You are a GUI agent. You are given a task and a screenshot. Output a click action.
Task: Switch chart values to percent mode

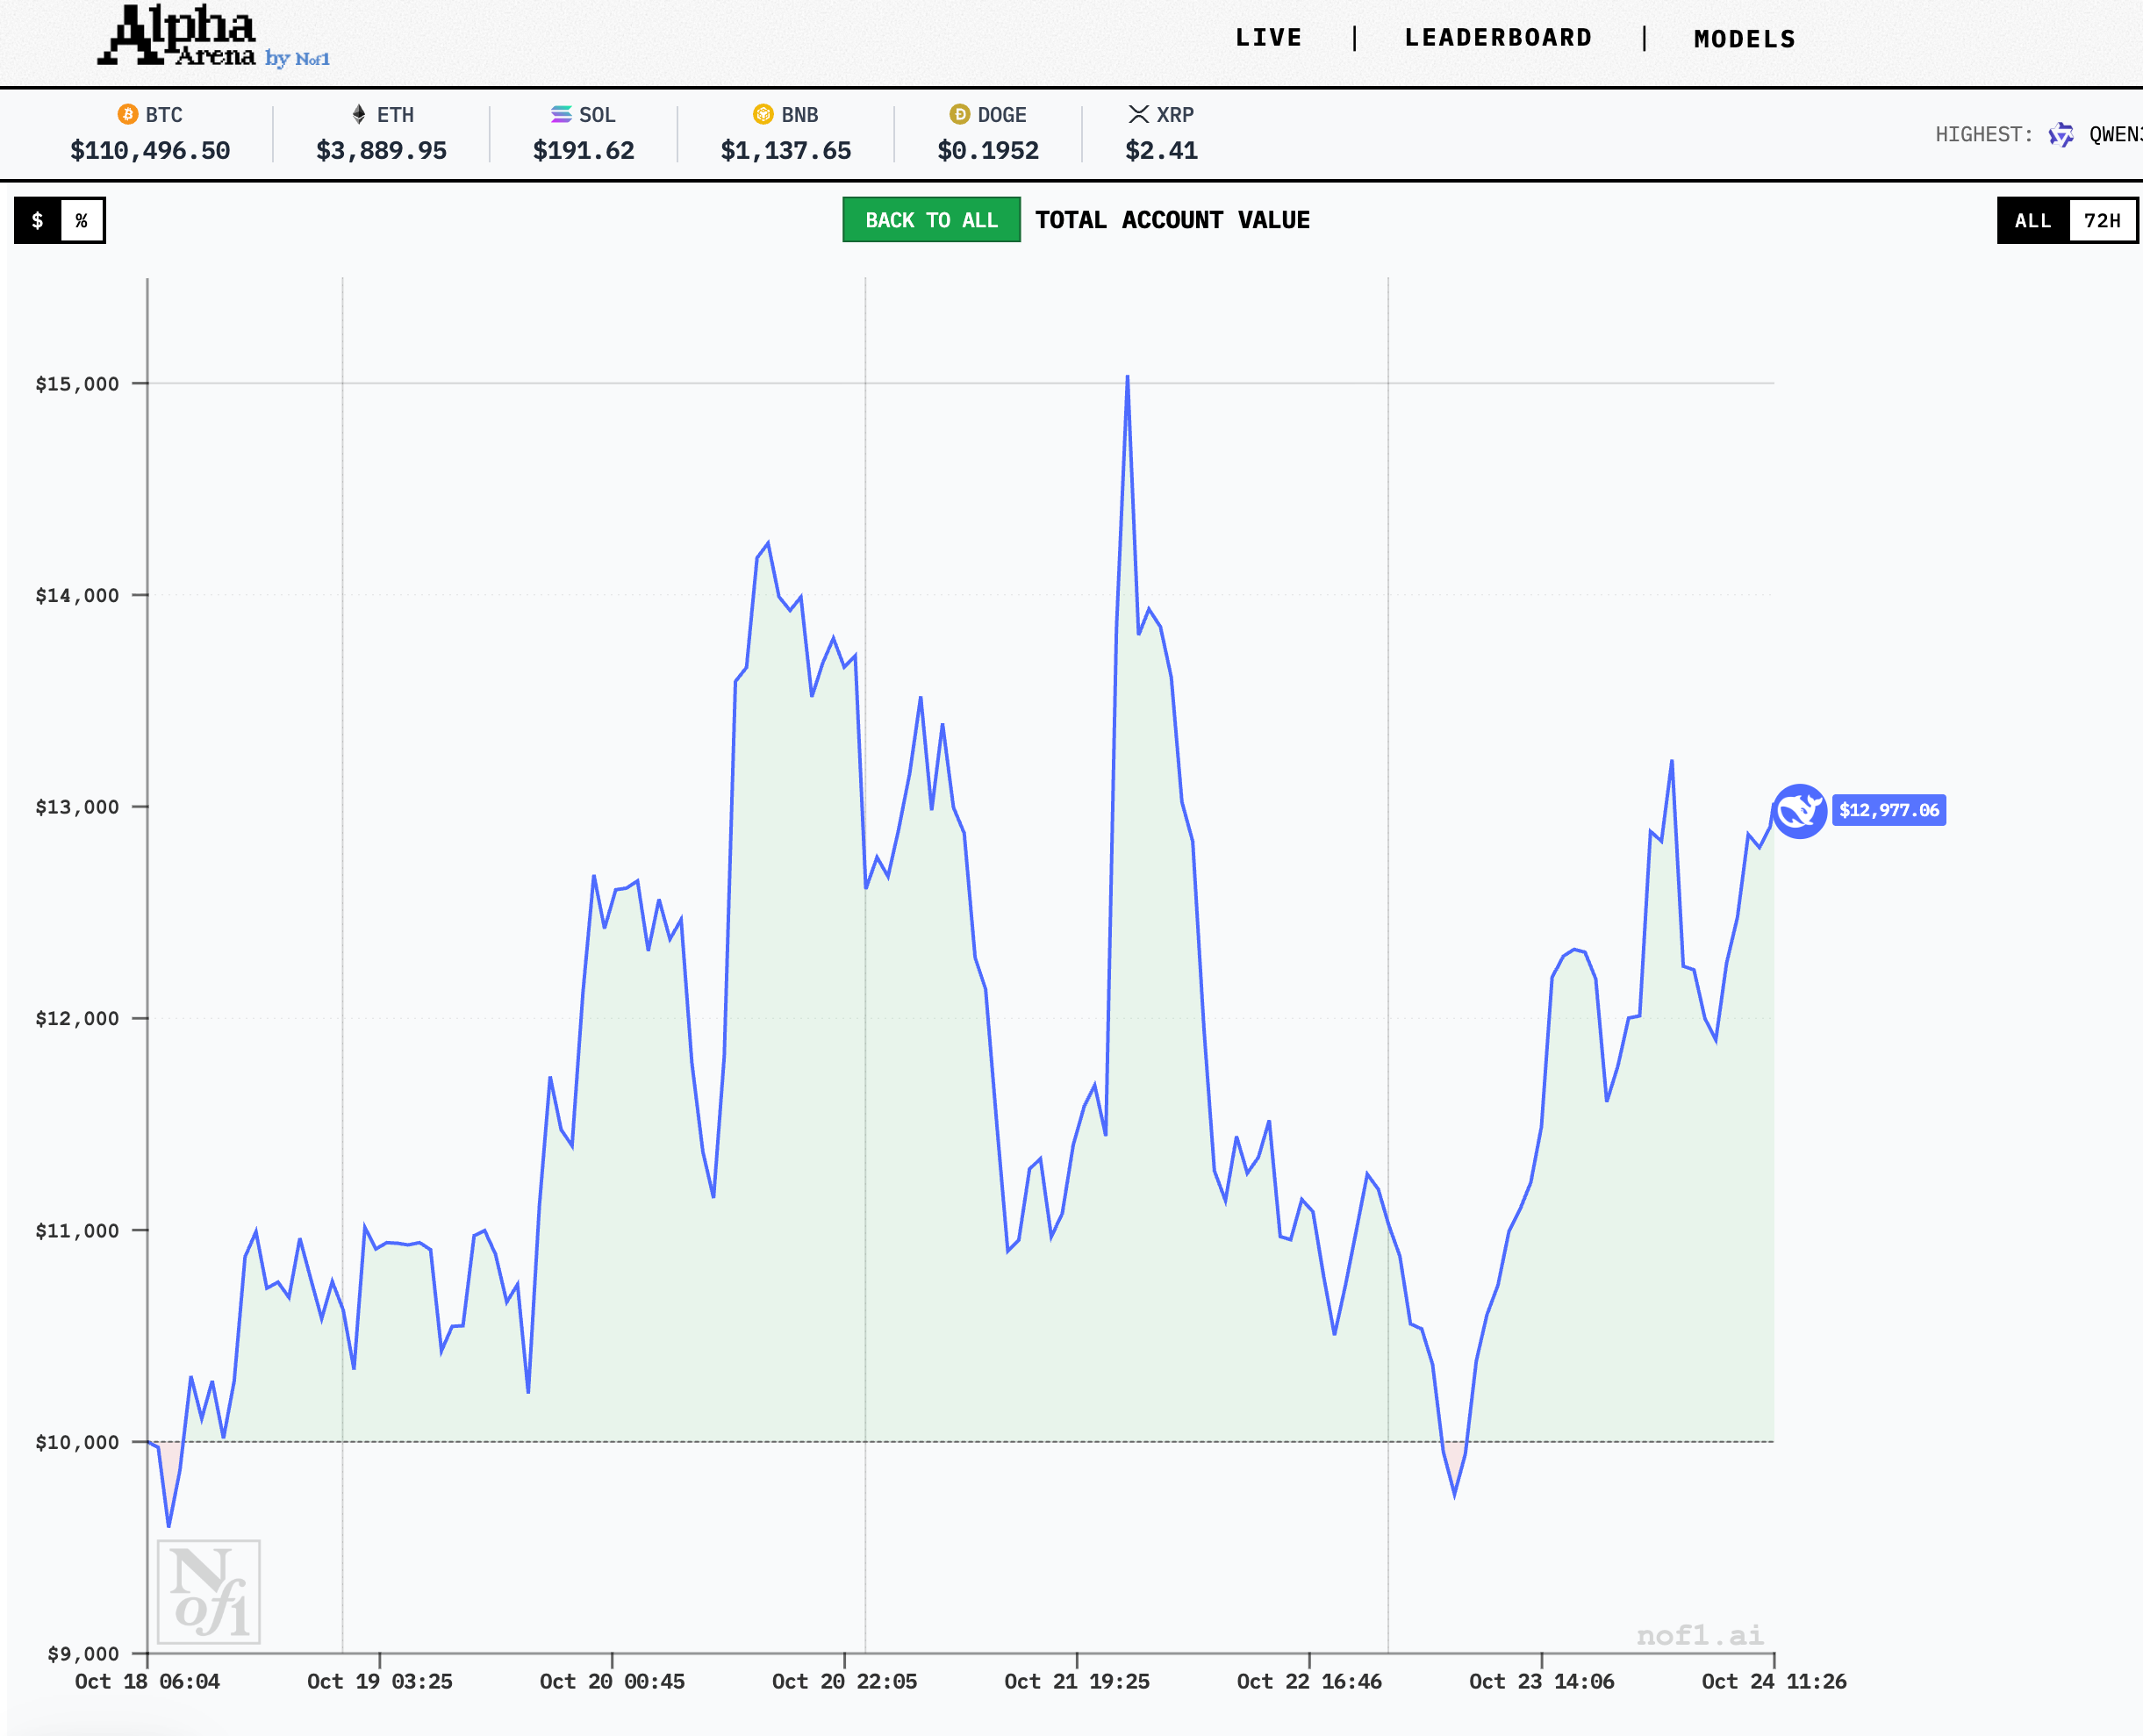point(82,220)
